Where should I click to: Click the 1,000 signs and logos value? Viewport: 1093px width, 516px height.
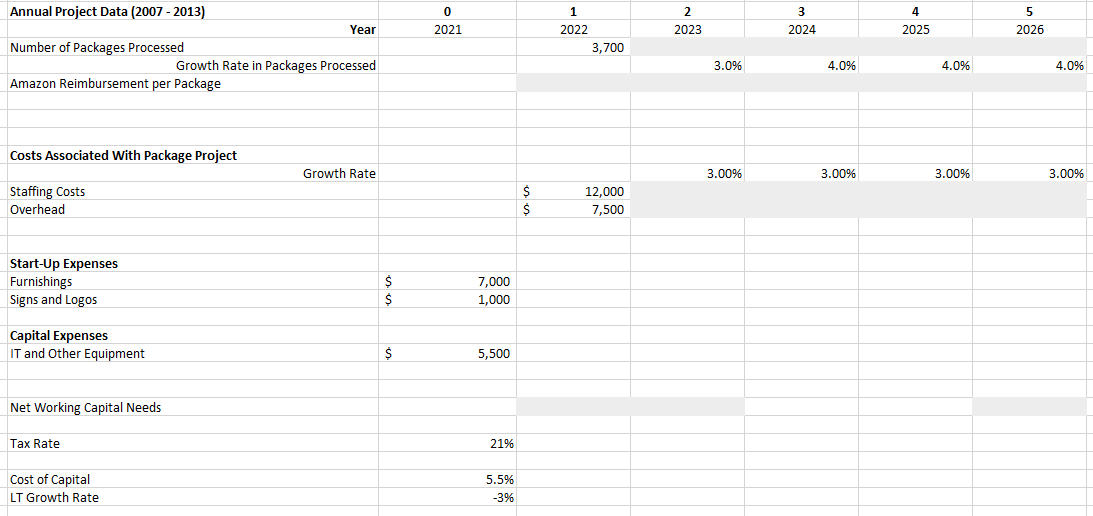(x=494, y=300)
